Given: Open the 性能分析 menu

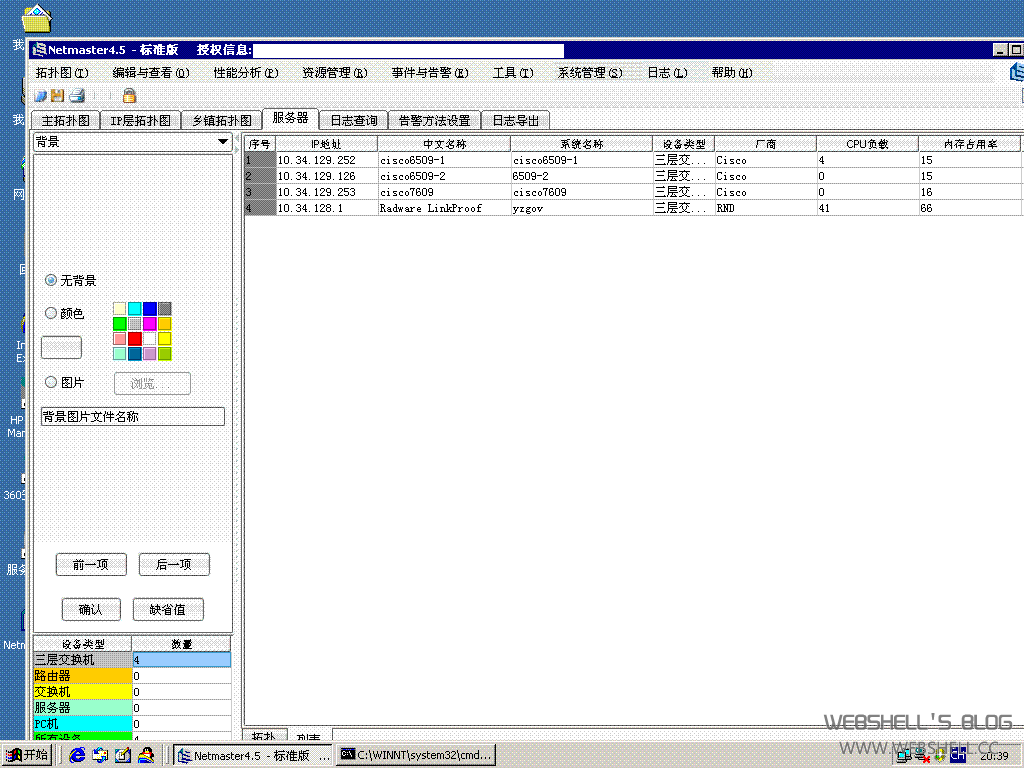Looking at the screenshot, I should pos(246,72).
